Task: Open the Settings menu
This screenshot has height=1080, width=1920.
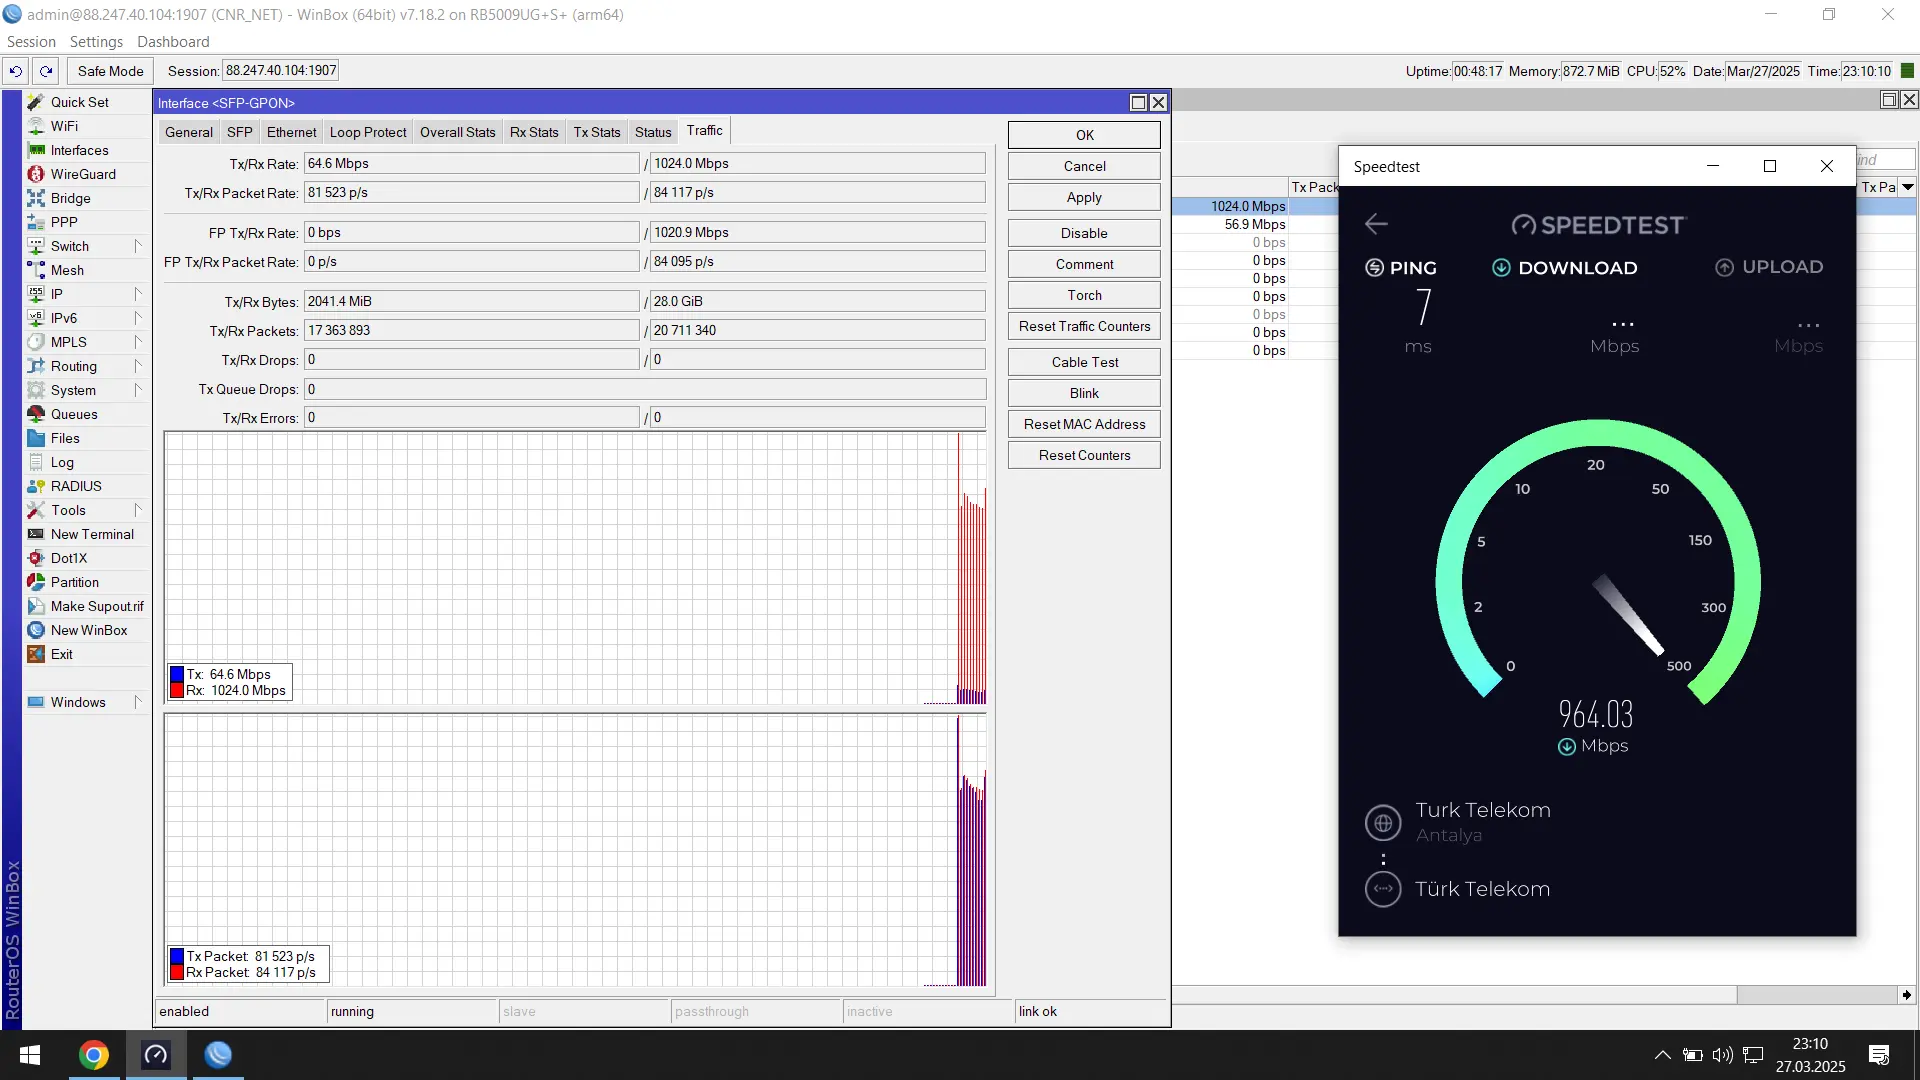Action: coord(96,42)
